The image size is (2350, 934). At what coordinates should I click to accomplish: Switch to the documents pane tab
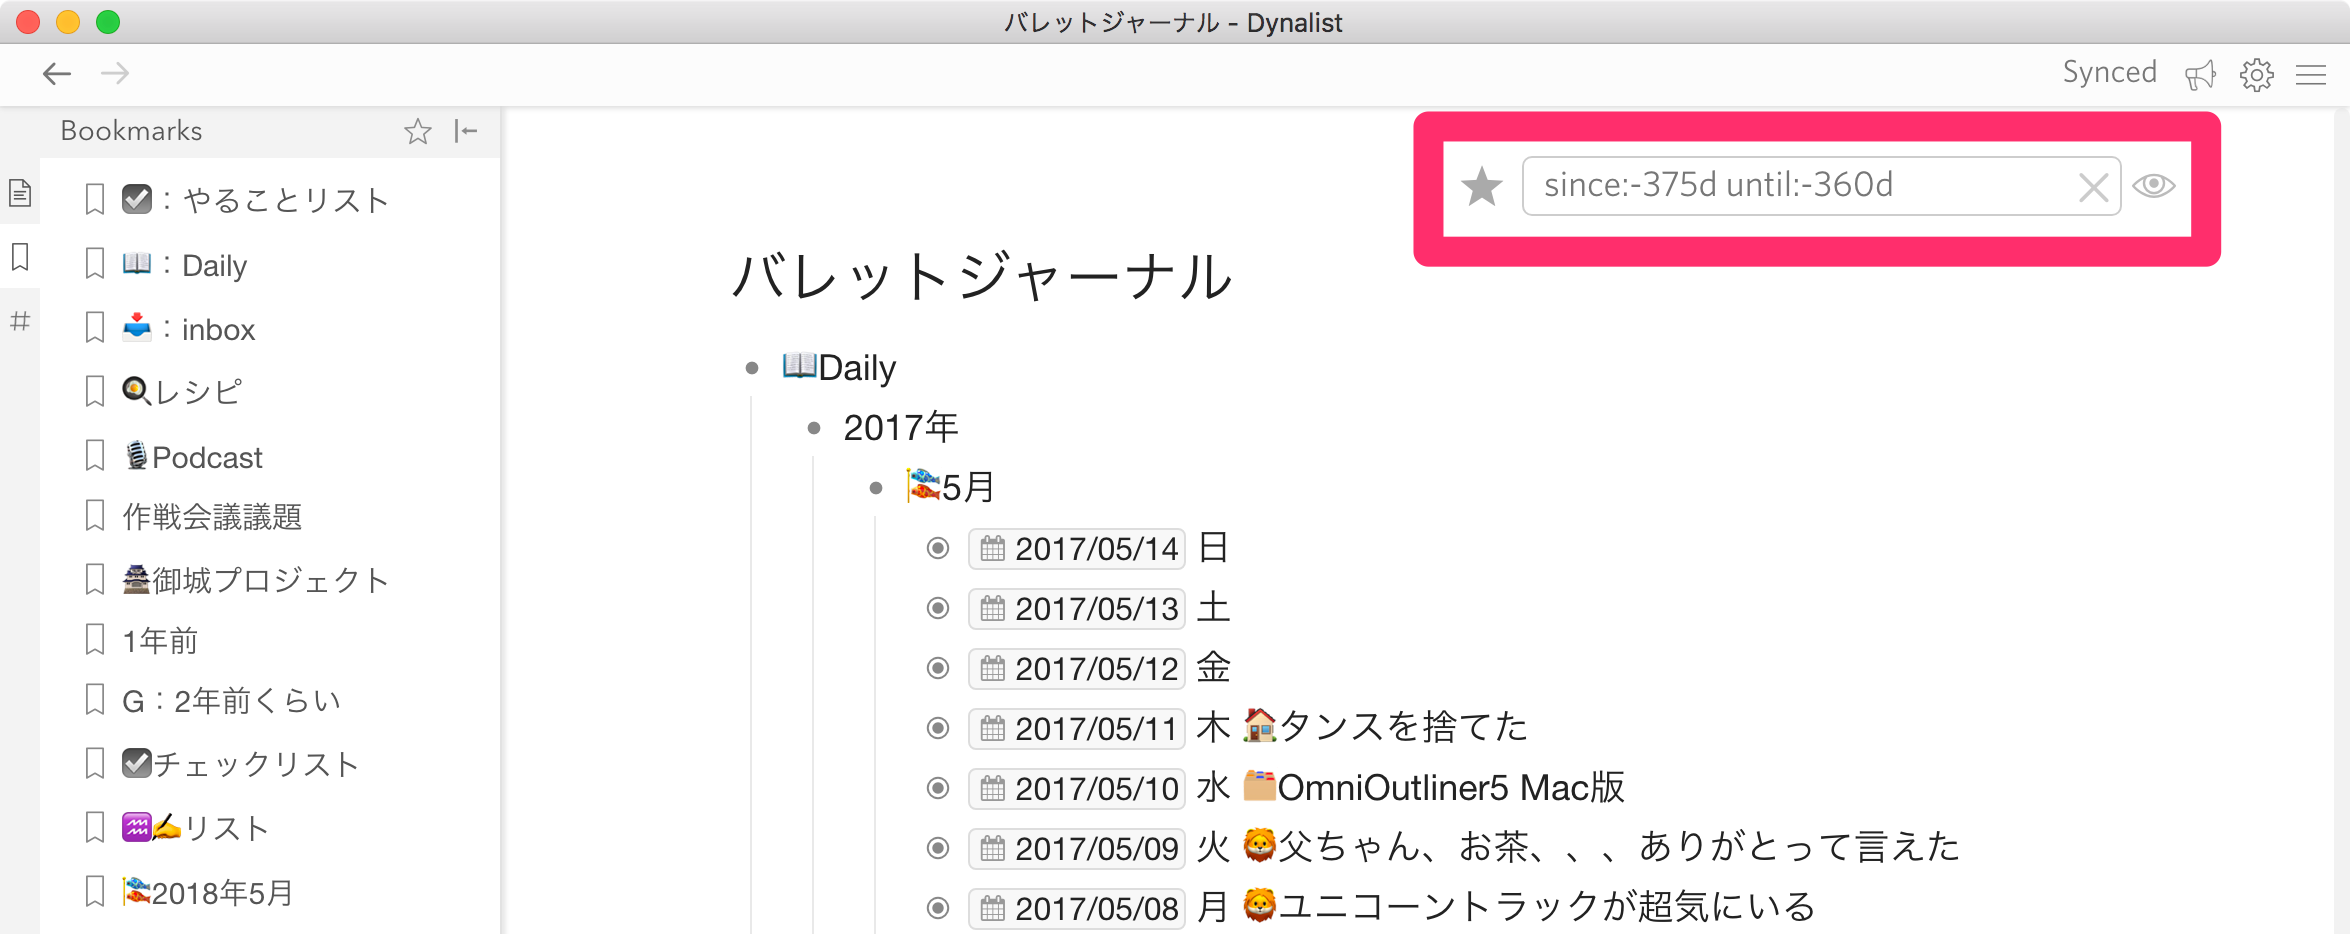coord(19,192)
